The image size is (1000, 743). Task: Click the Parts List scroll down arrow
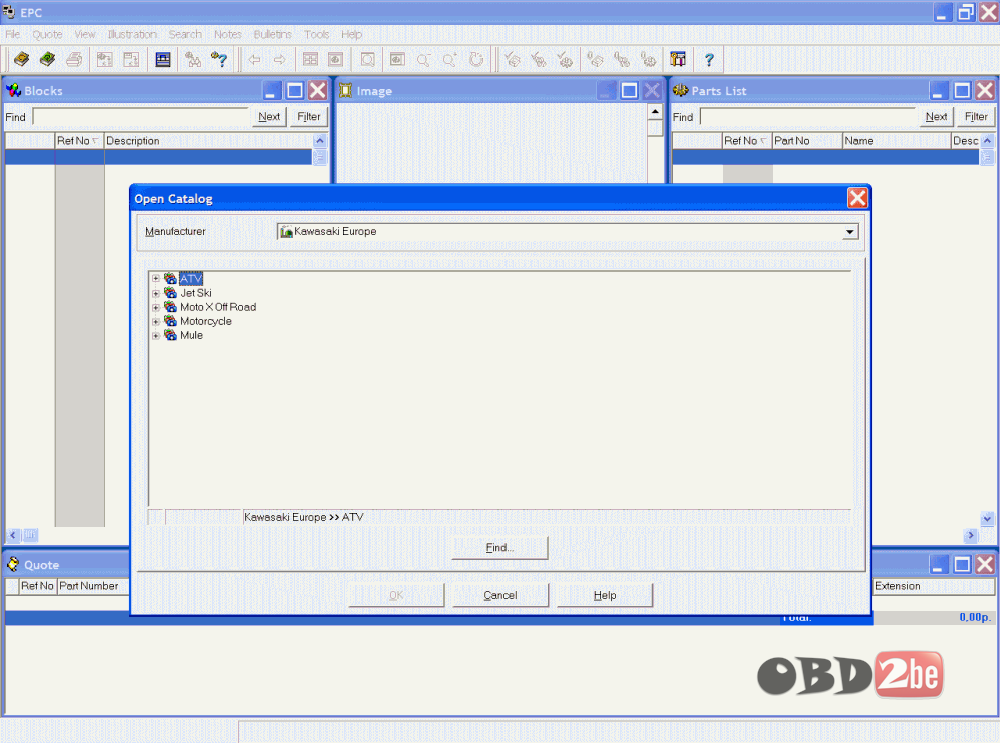987,519
